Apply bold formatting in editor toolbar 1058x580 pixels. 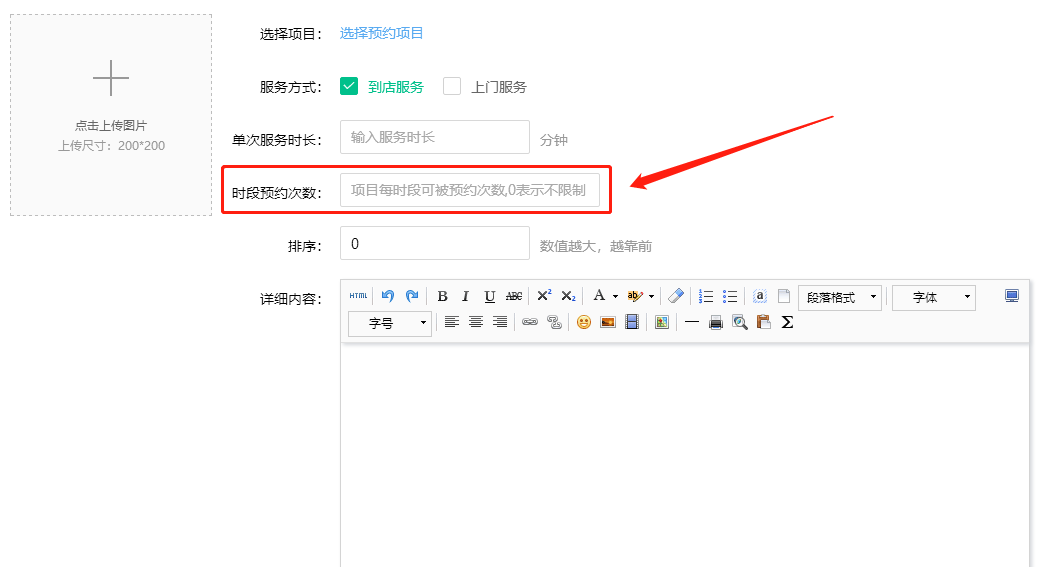442,296
